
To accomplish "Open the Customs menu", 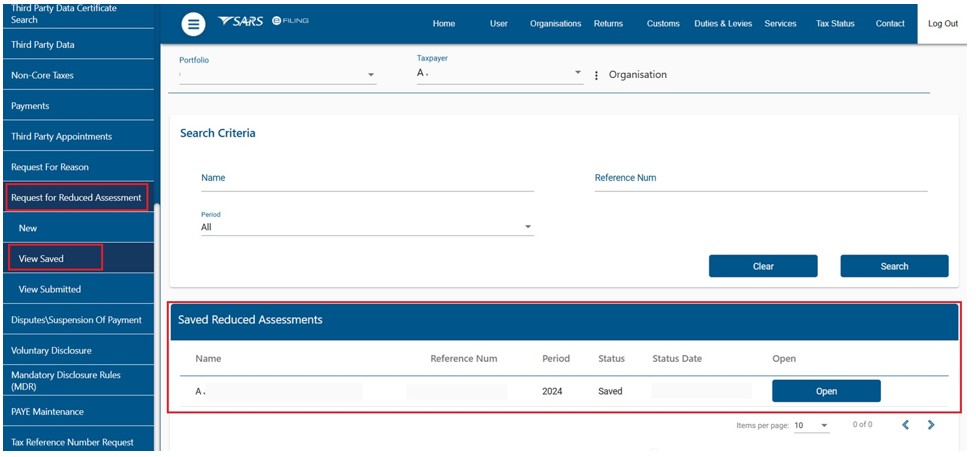I will [663, 24].
